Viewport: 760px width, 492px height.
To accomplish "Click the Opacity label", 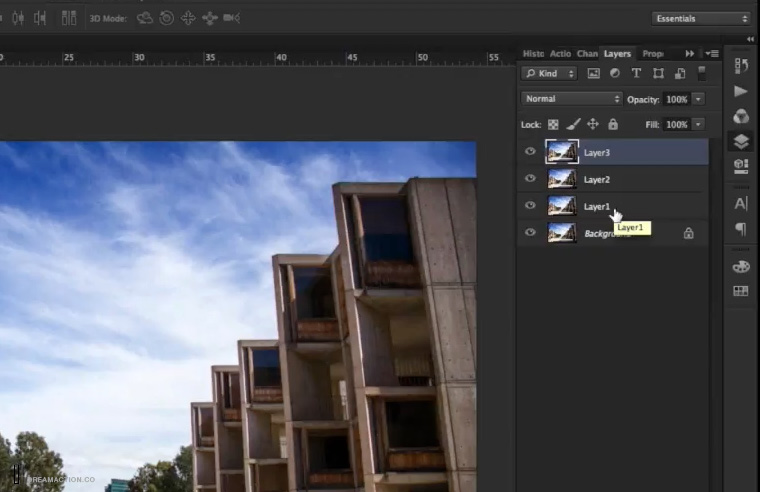I will tap(643, 100).
